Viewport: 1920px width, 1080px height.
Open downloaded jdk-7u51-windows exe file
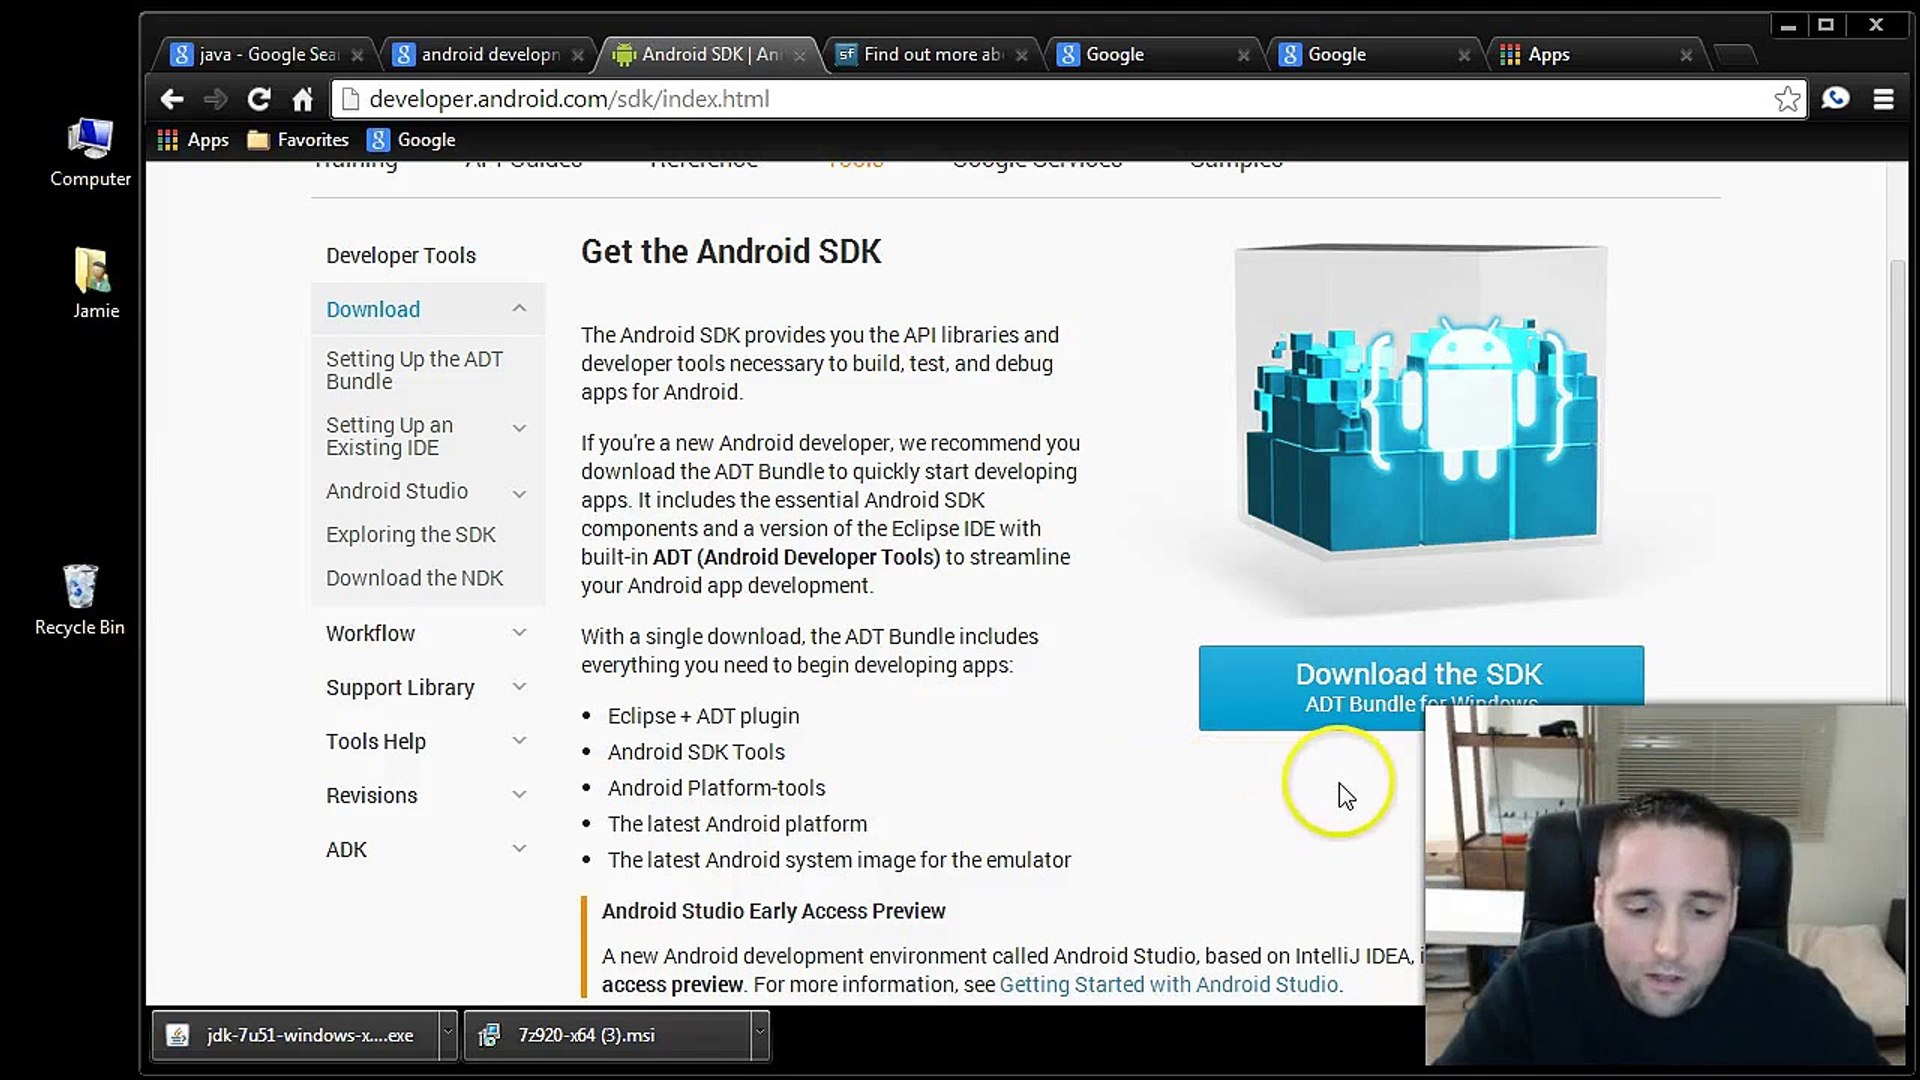pyautogui.click(x=295, y=1035)
